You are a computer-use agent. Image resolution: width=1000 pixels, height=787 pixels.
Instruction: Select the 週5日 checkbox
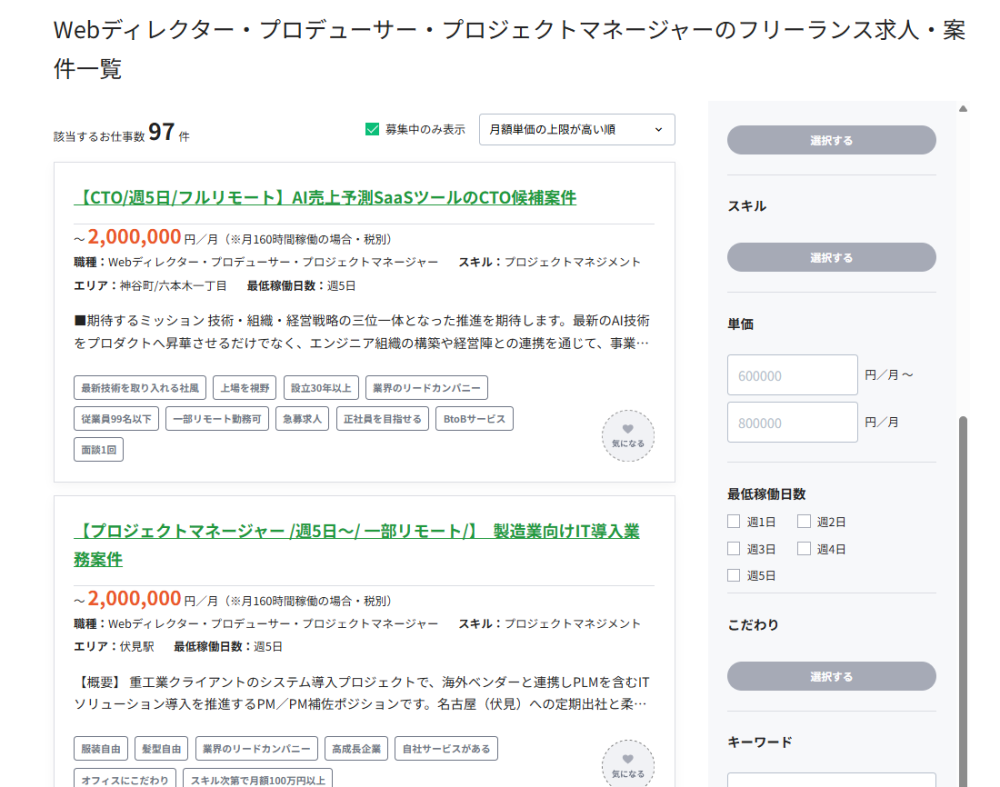point(734,575)
